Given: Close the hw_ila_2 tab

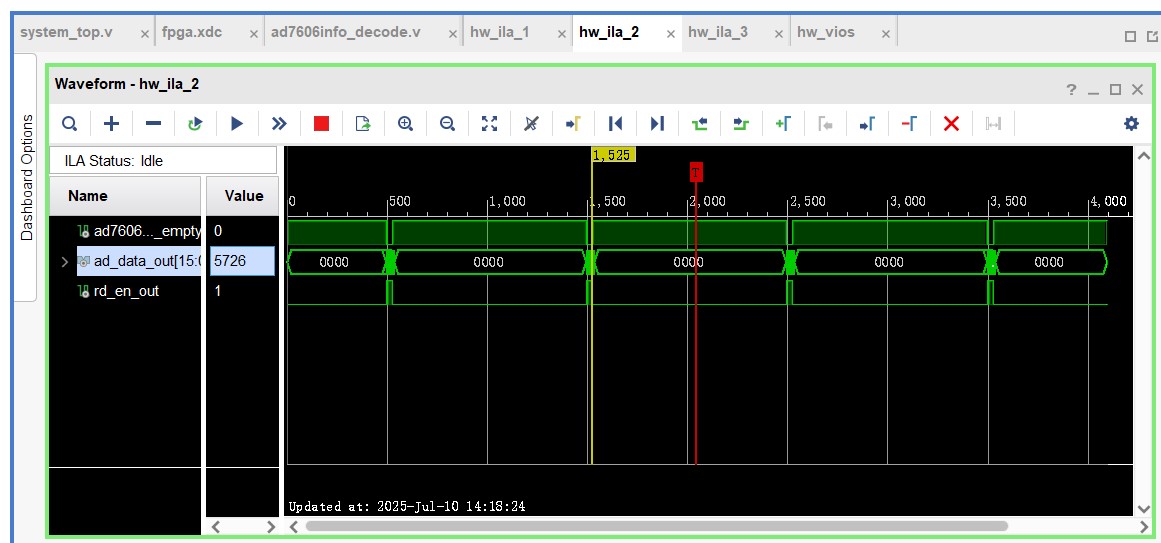Looking at the screenshot, I should [x=670, y=34].
